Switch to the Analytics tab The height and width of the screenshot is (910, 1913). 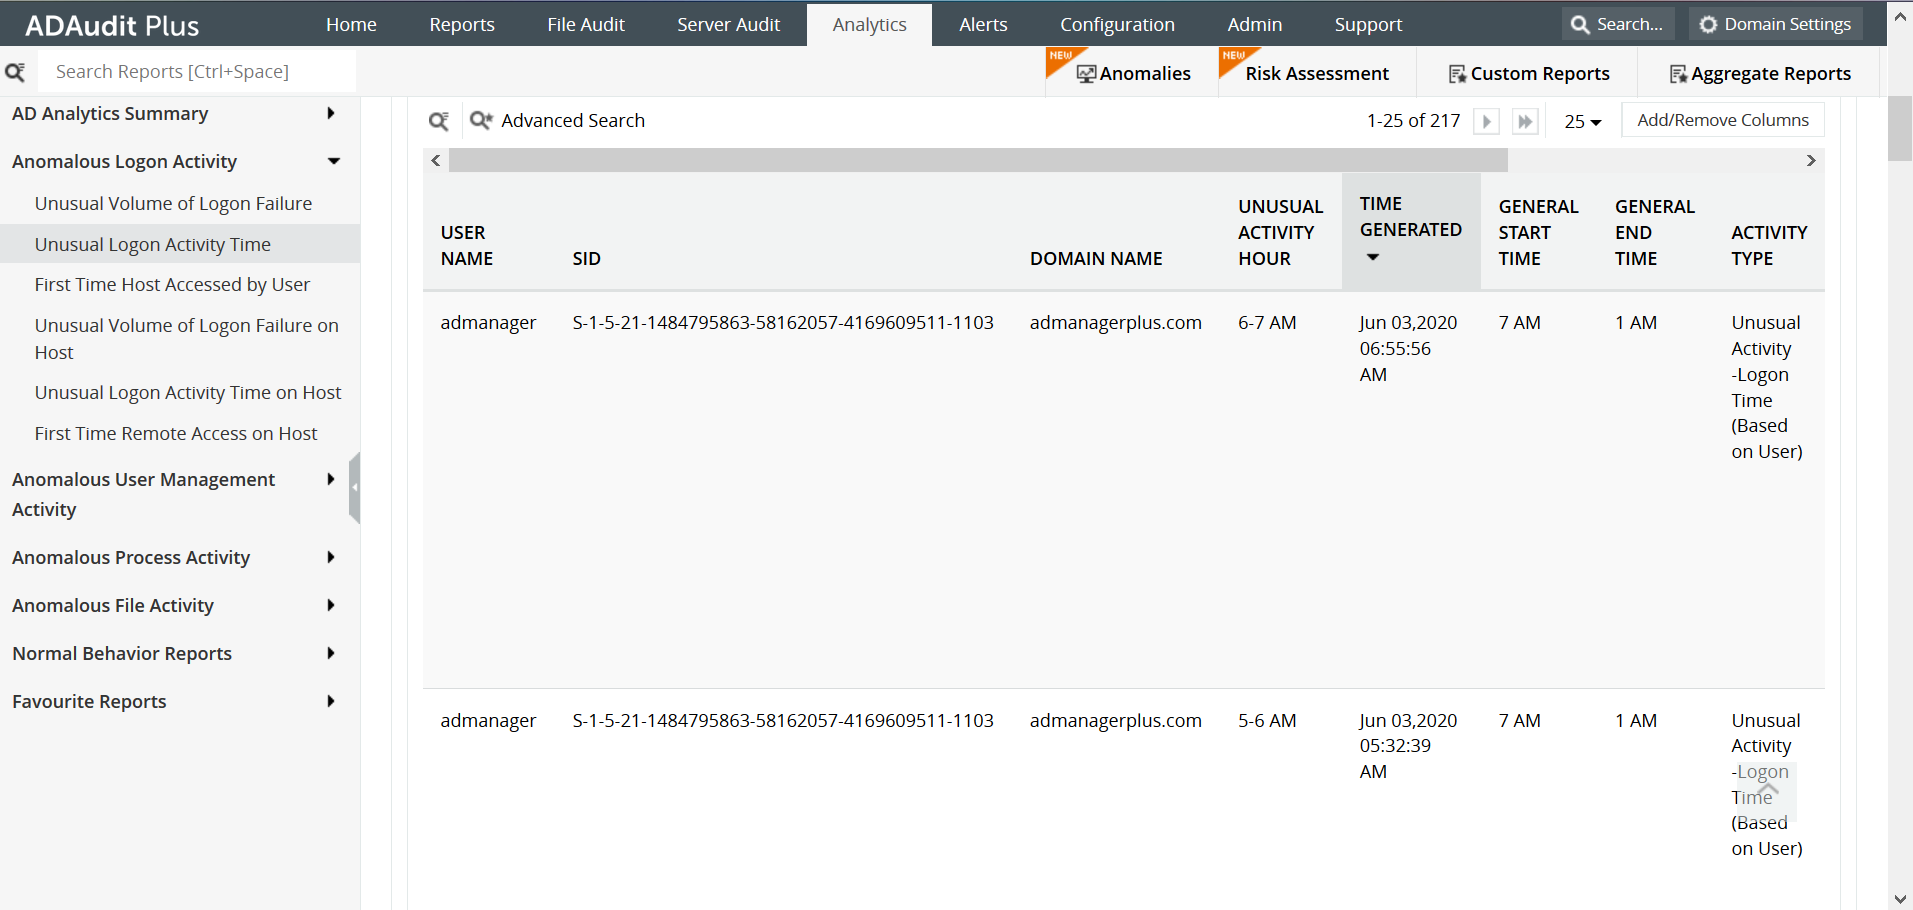coord(868,24)
